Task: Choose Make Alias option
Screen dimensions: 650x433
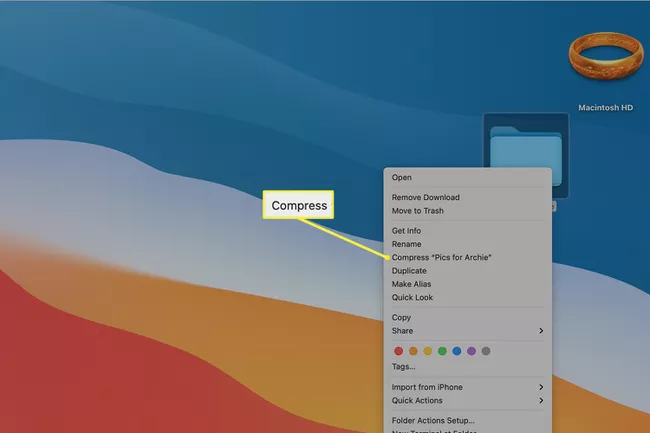Action: [x=412, y=284]
